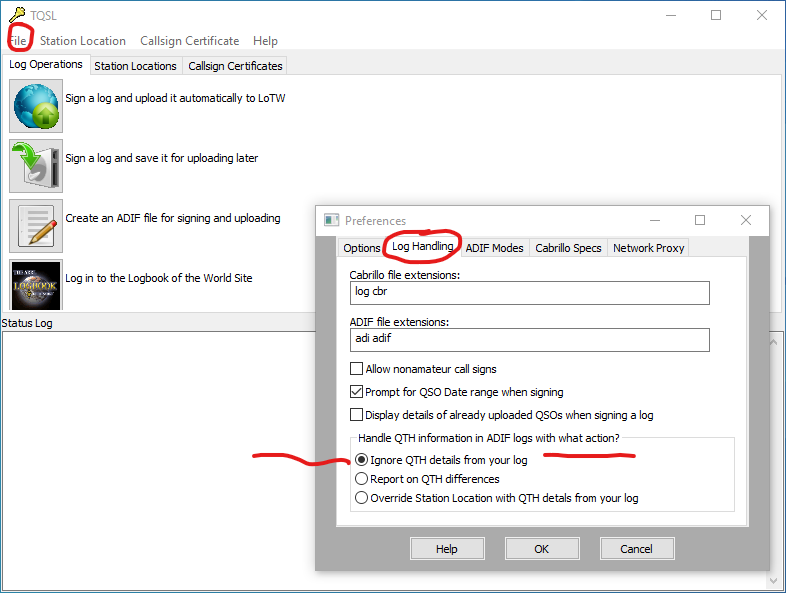Uncheck Prompt for QSO Date range when signing
Screen dimensions: 786x593
click(356, 391)
